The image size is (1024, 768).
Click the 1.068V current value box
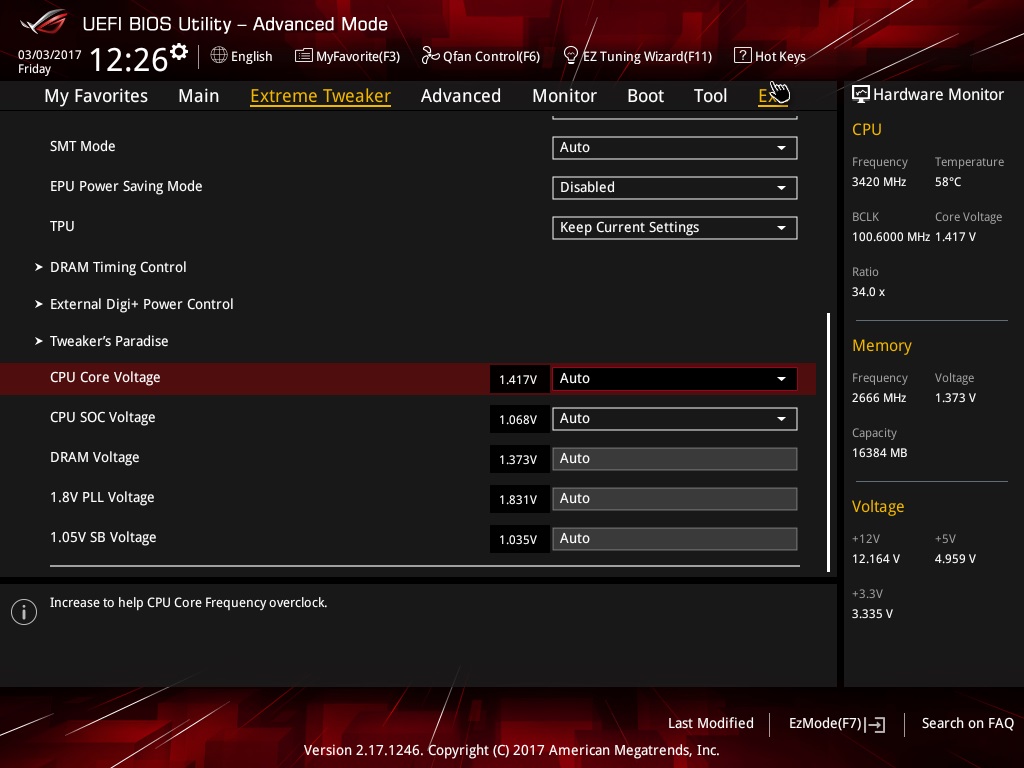[519, 419]
